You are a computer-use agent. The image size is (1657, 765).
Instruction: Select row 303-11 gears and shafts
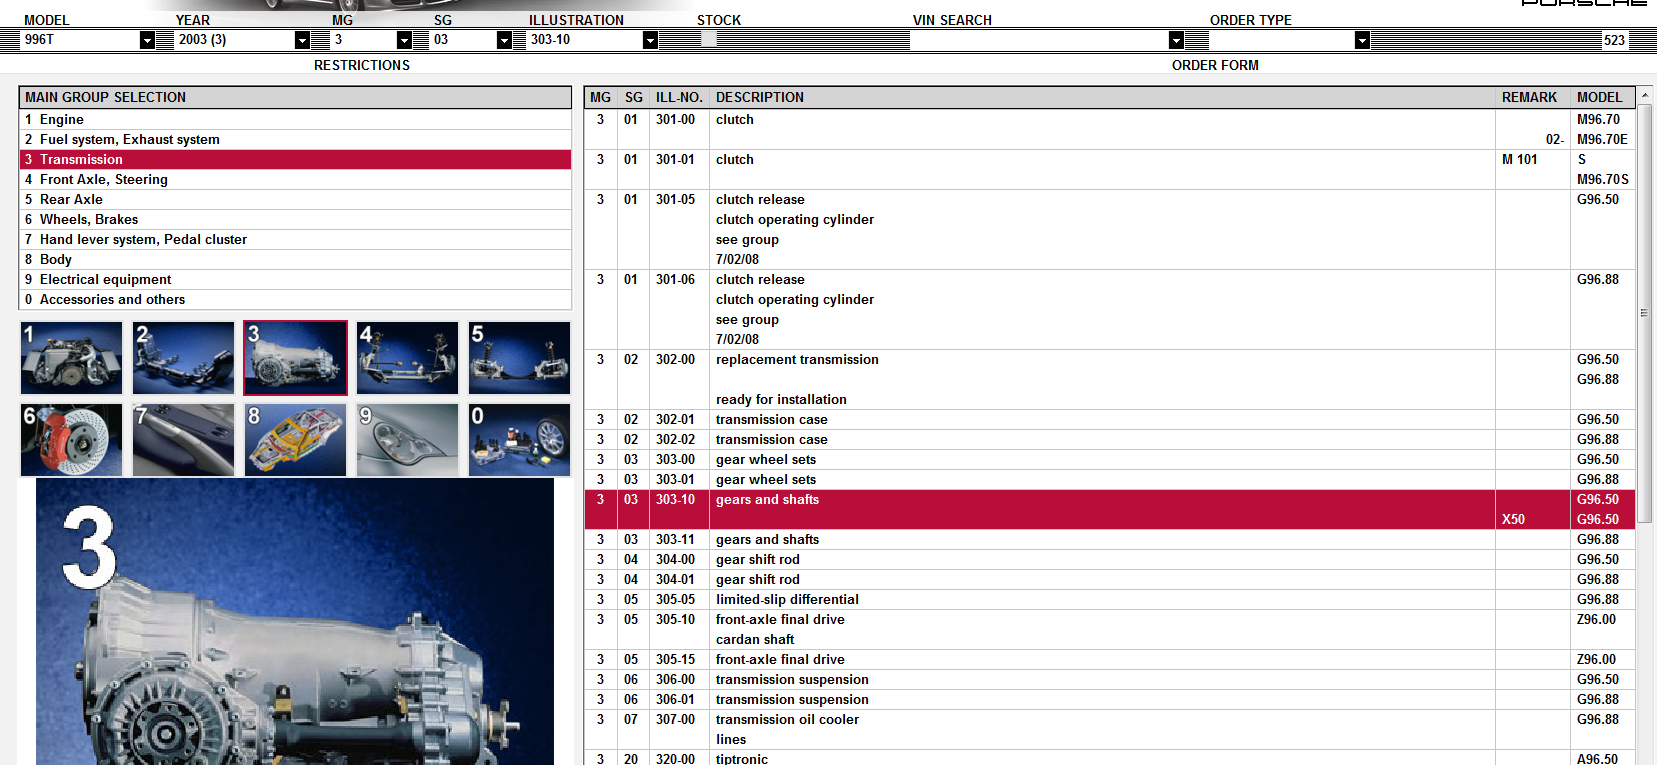tap(1110, 540)
